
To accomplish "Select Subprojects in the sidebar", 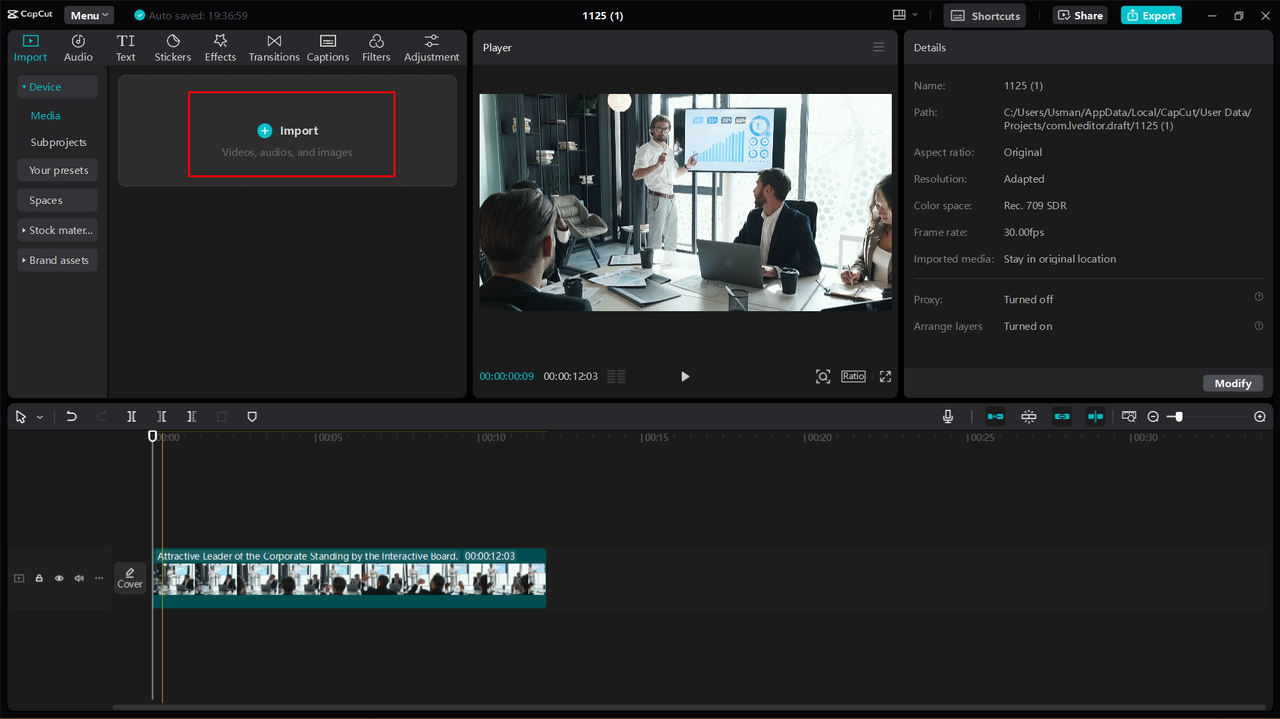I will [x=58, y=142].
